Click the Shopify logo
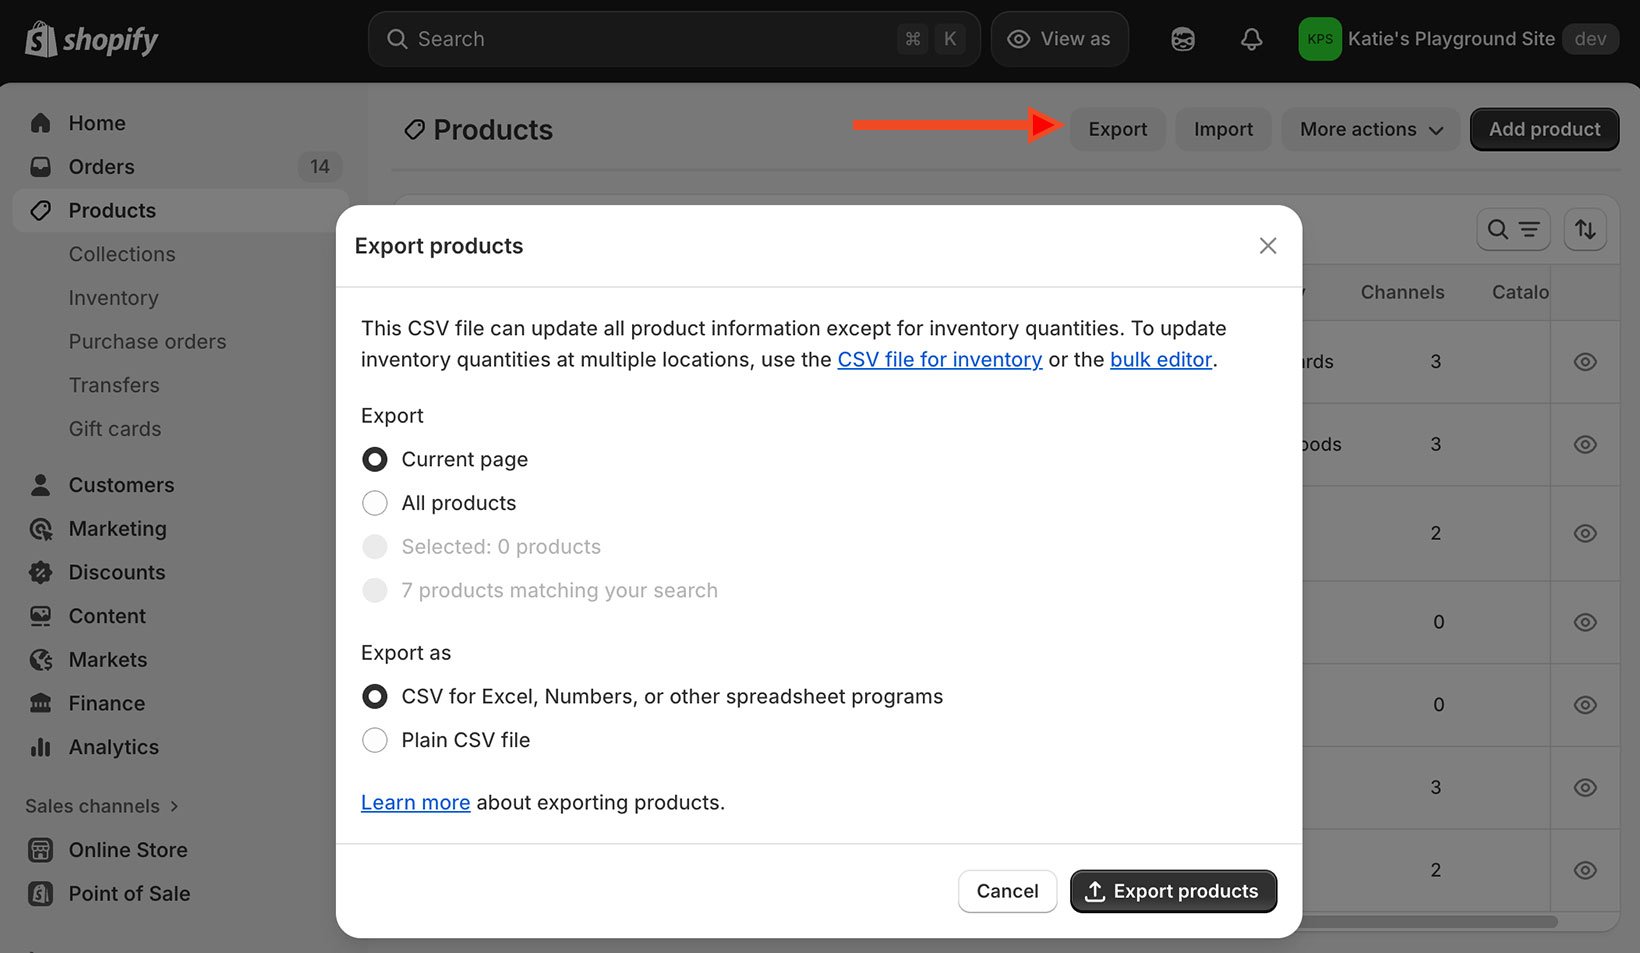 tap(90, 39)
